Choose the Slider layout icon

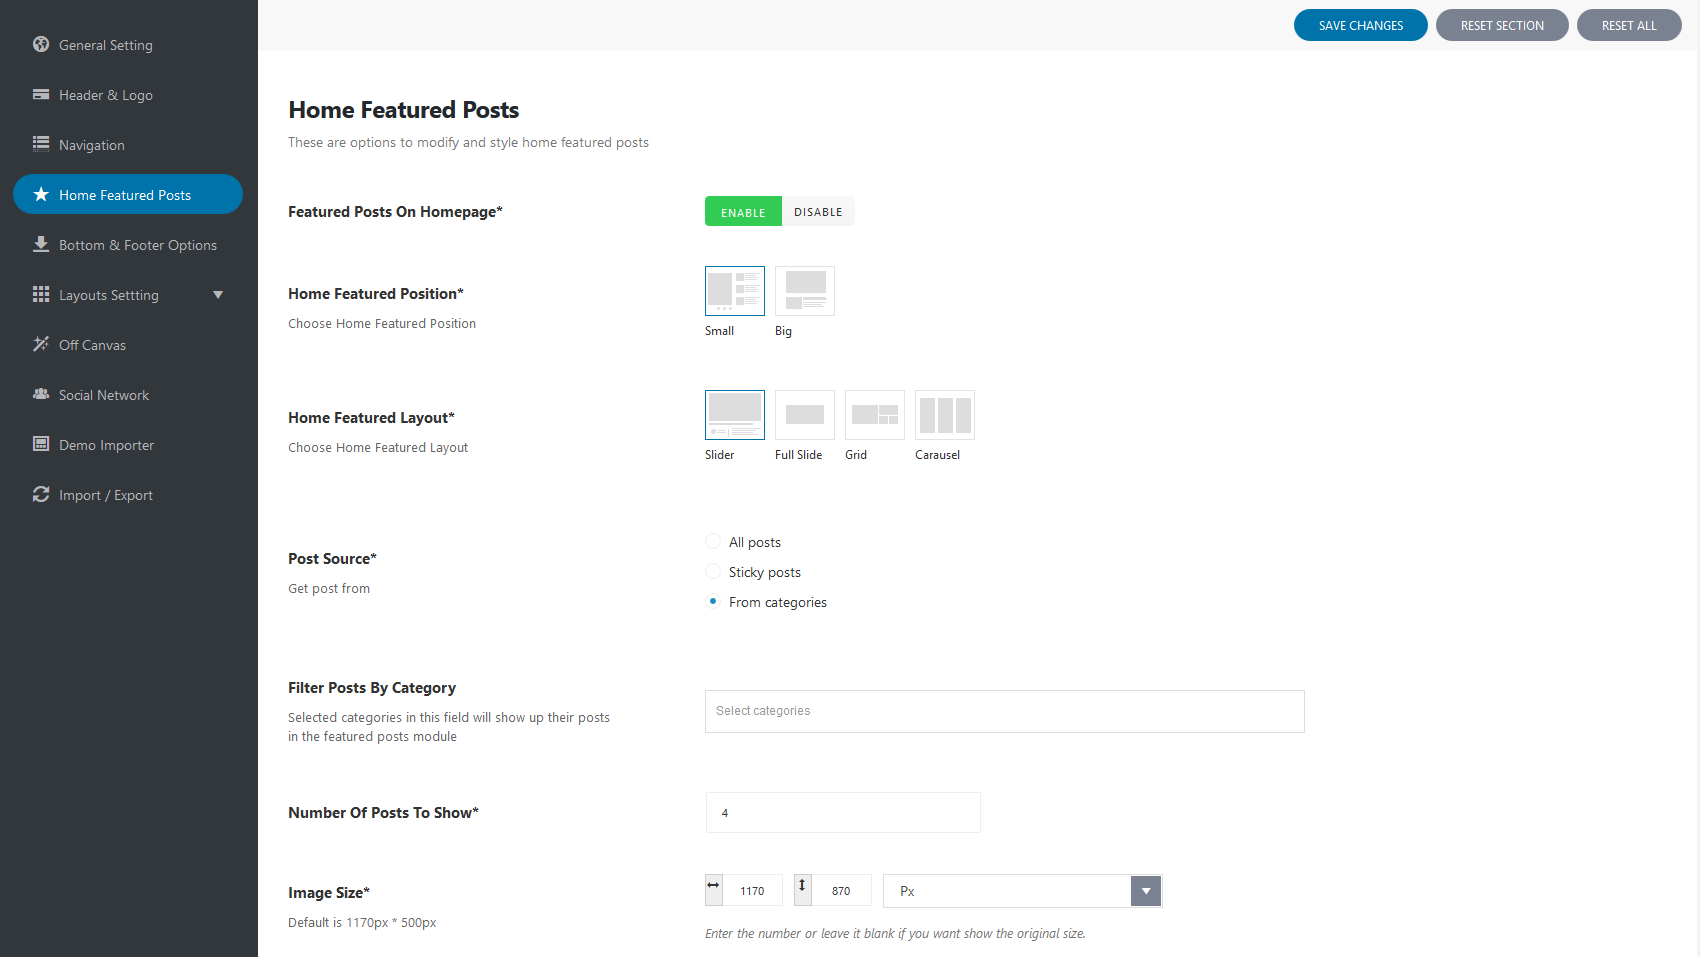734,415
